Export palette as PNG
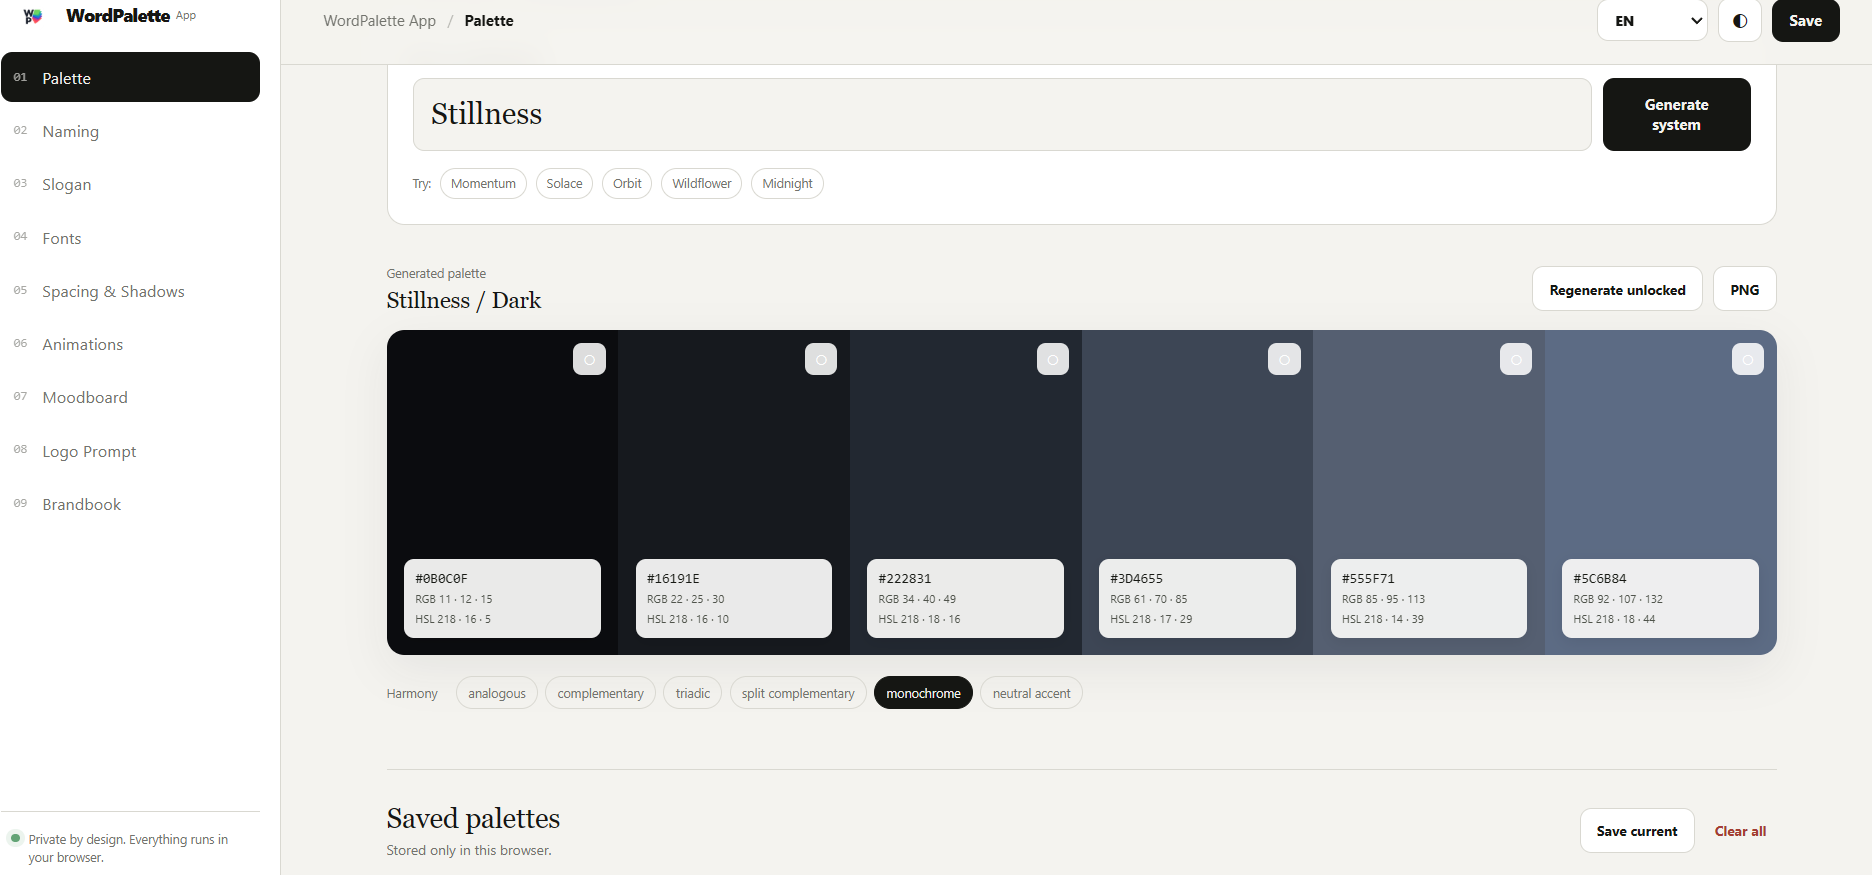Image resolution: width=1872 pixels, height=875 pixels. pyautogui.click(x=1744, y=289)
